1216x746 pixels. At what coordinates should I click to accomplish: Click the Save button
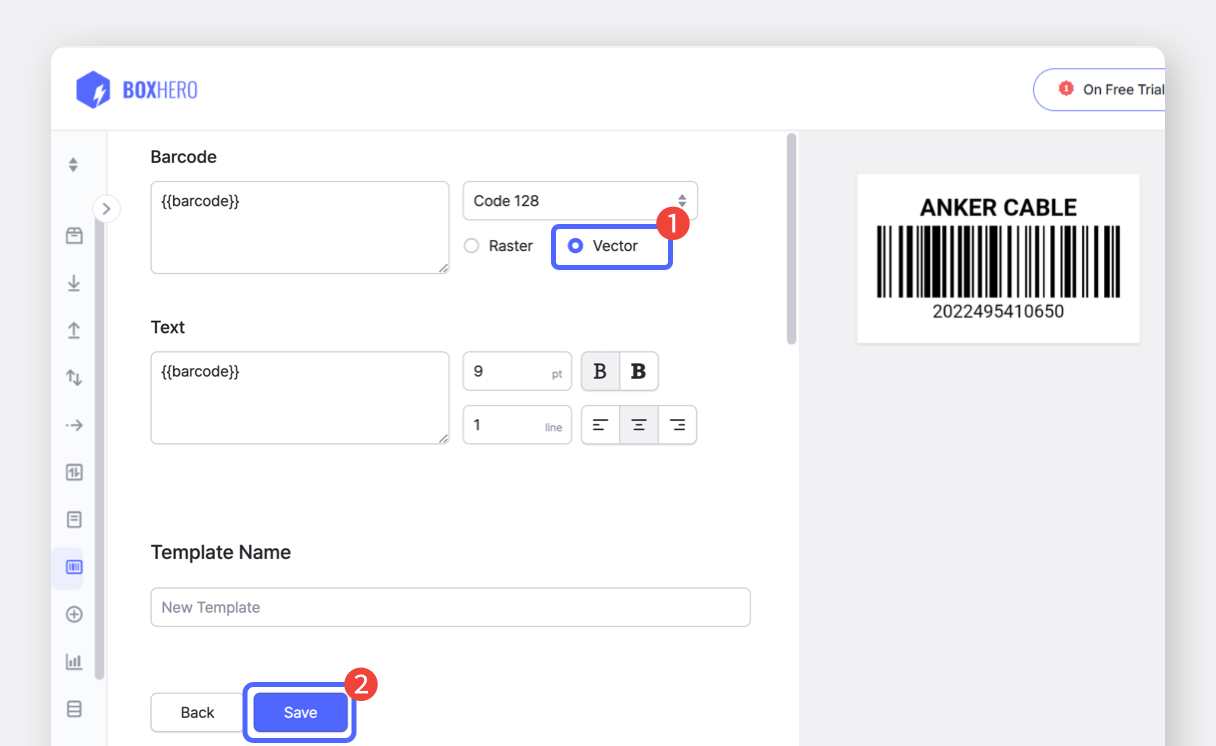coord(300,712)
